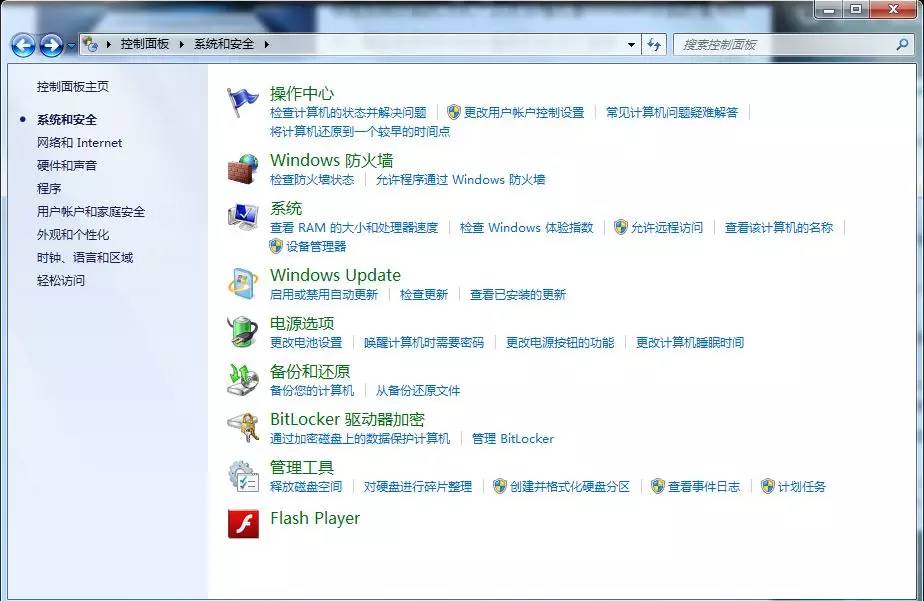Open the Windows 防火墙 heading
This screenshot has height=601, width=924.
click(x=332, y=160)
